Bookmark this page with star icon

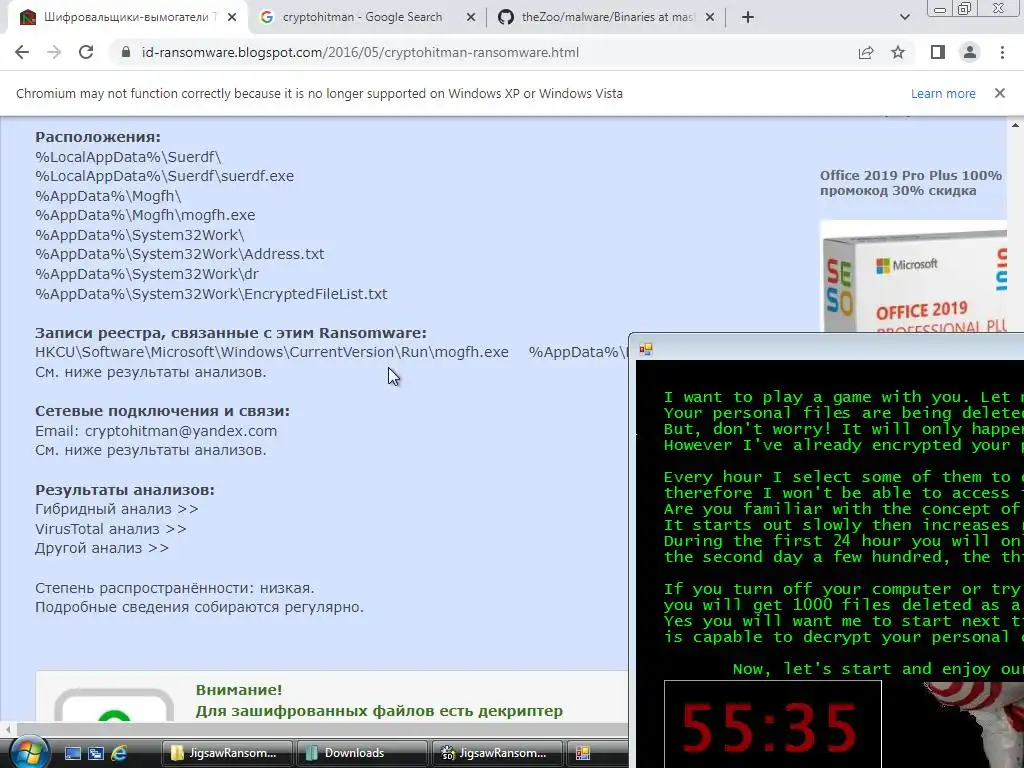tap(899, 52)
